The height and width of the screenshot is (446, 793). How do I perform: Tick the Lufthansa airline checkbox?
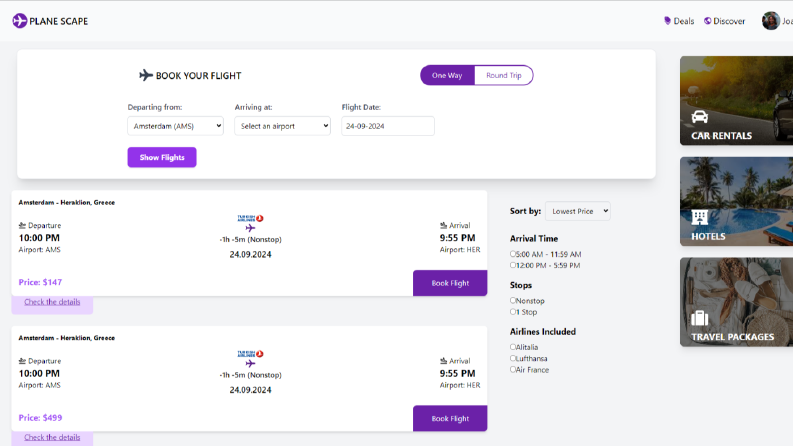(513, 358)
